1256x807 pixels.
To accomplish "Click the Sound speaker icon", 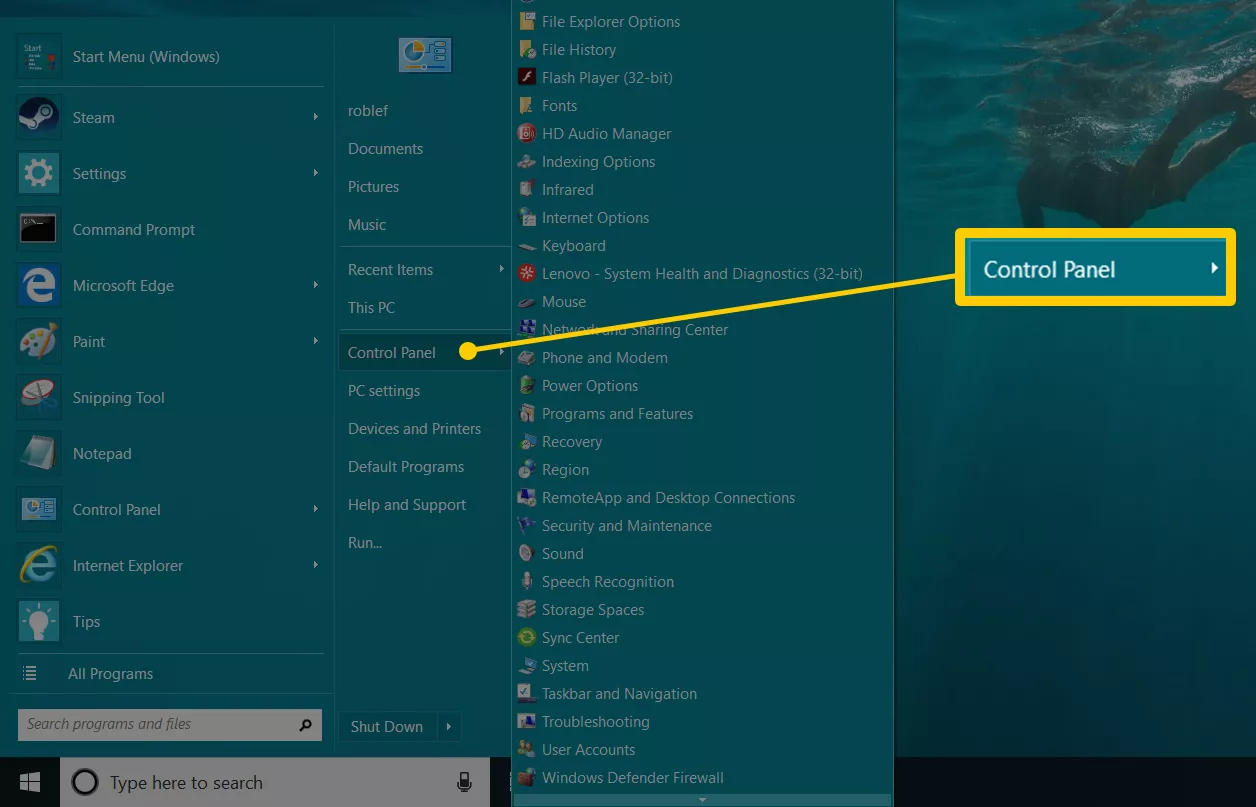I will (527, 554).
